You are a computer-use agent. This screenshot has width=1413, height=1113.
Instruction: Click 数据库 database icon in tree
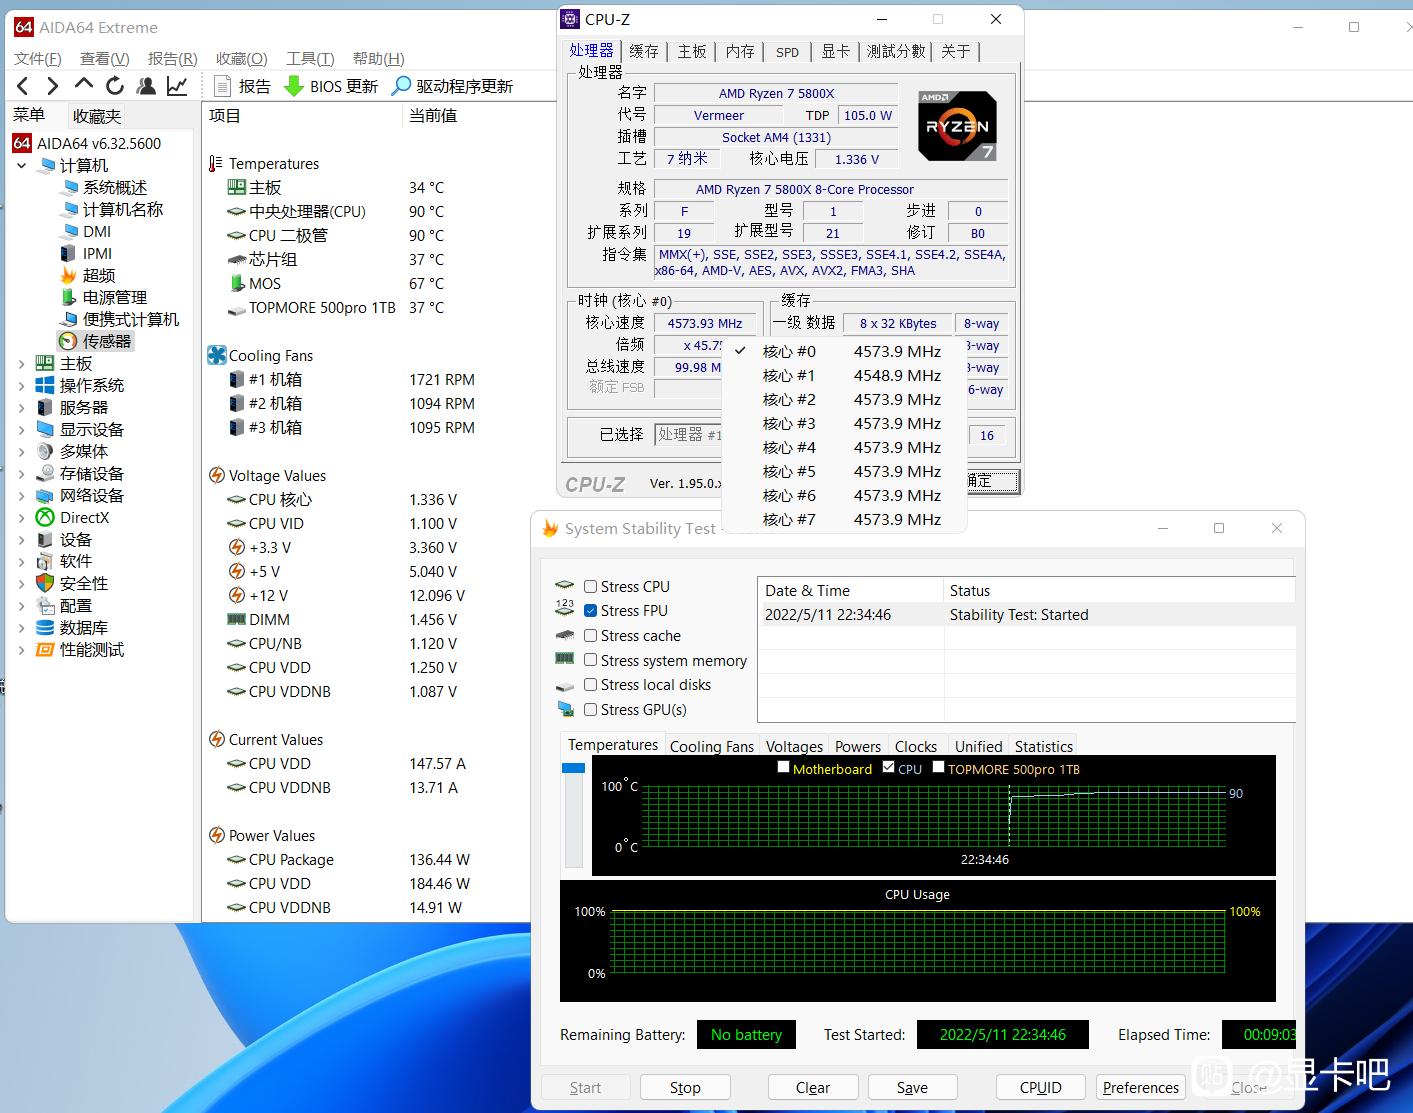(45, 627)
